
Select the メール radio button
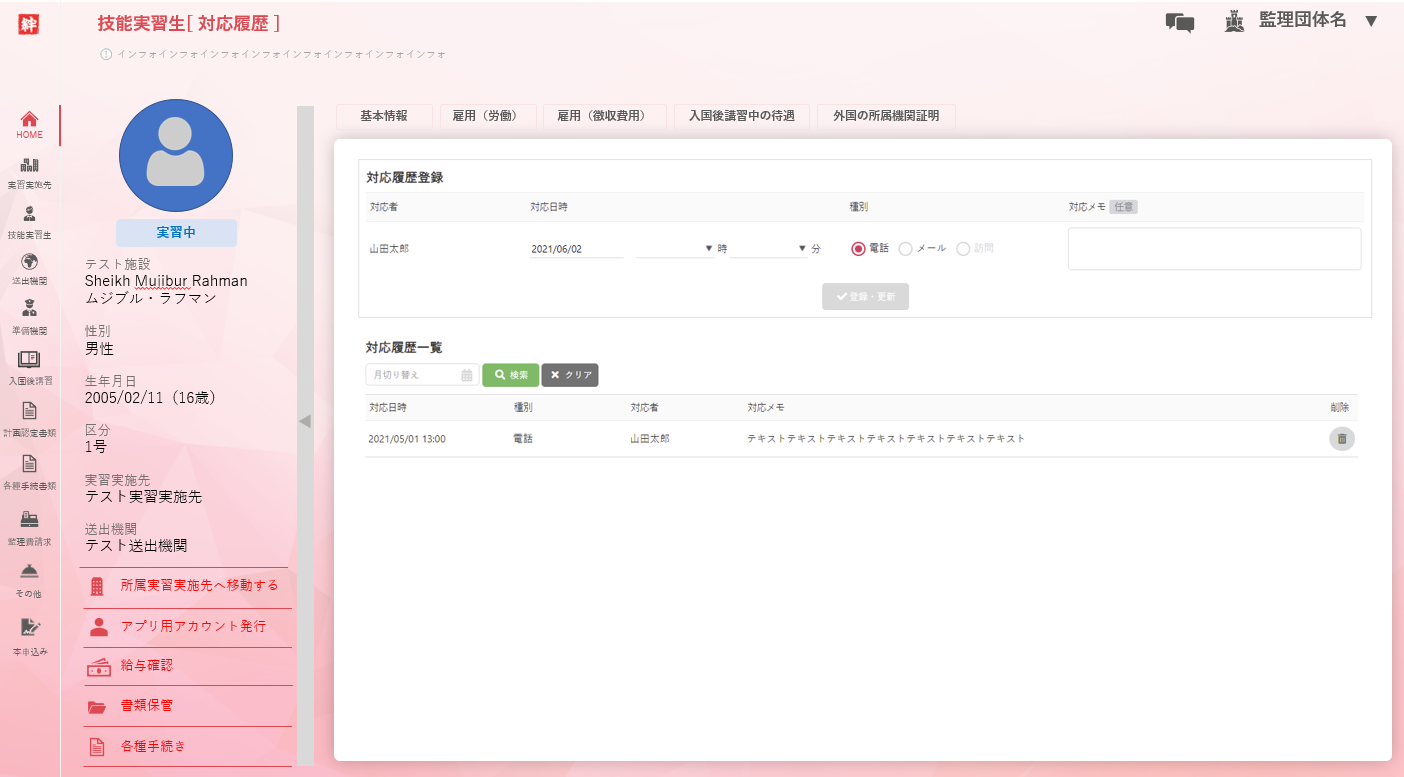[905, 249]
